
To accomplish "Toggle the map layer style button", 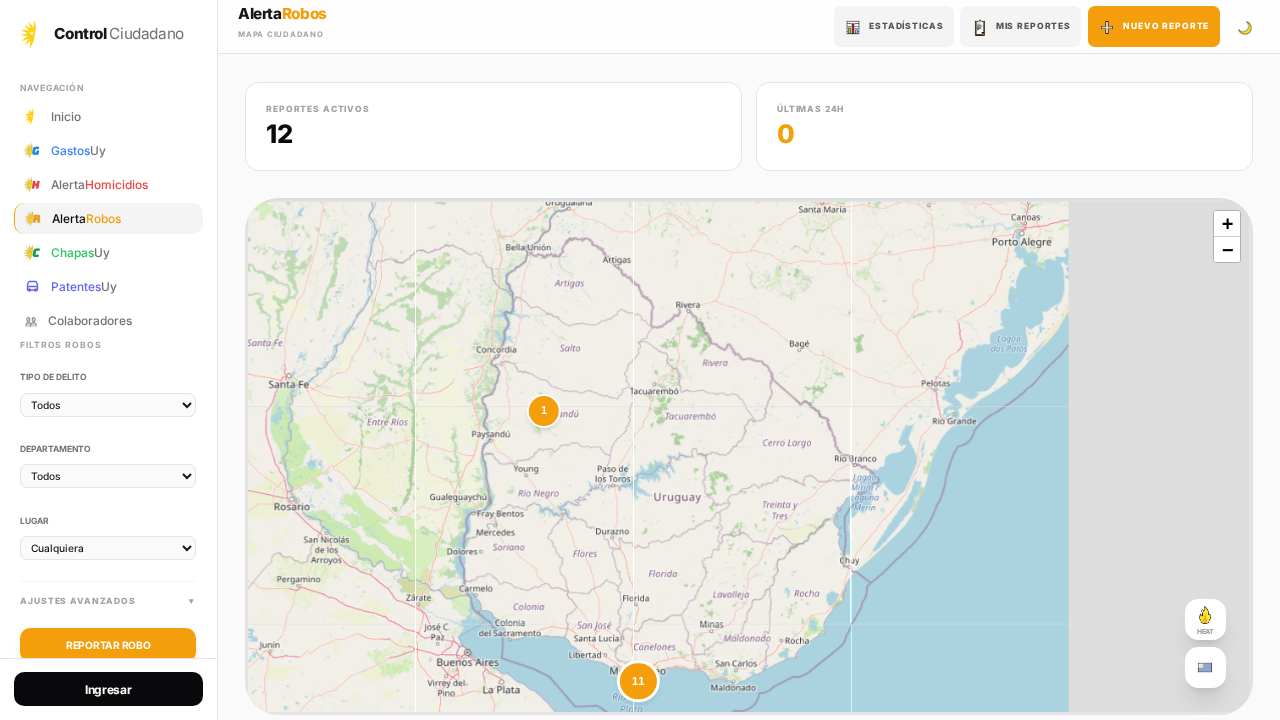I will pos(1205,667).
